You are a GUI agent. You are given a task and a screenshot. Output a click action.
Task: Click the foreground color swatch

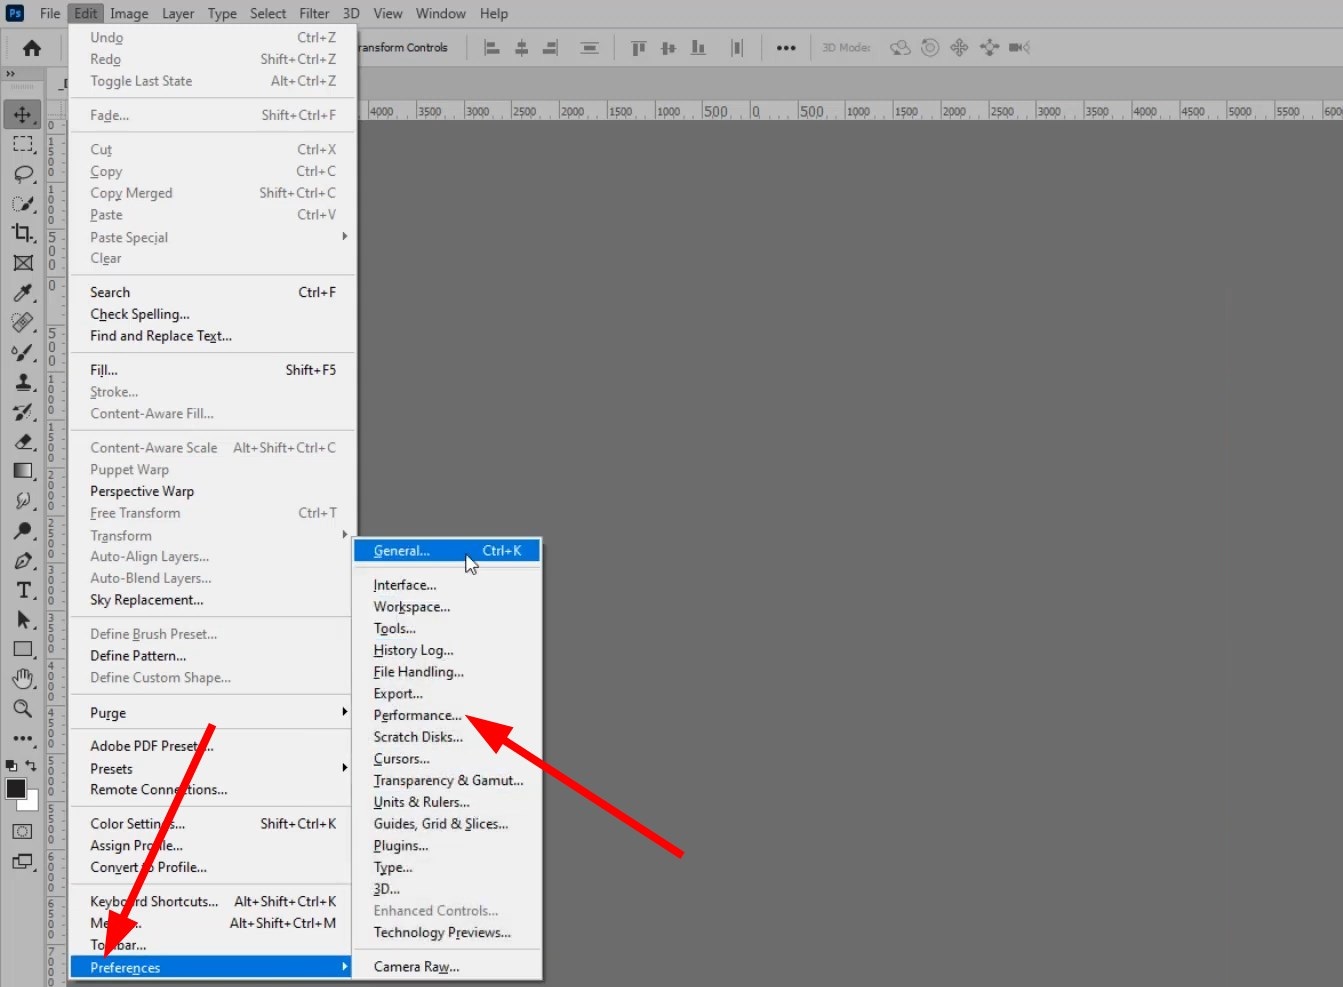pos(15,788)
